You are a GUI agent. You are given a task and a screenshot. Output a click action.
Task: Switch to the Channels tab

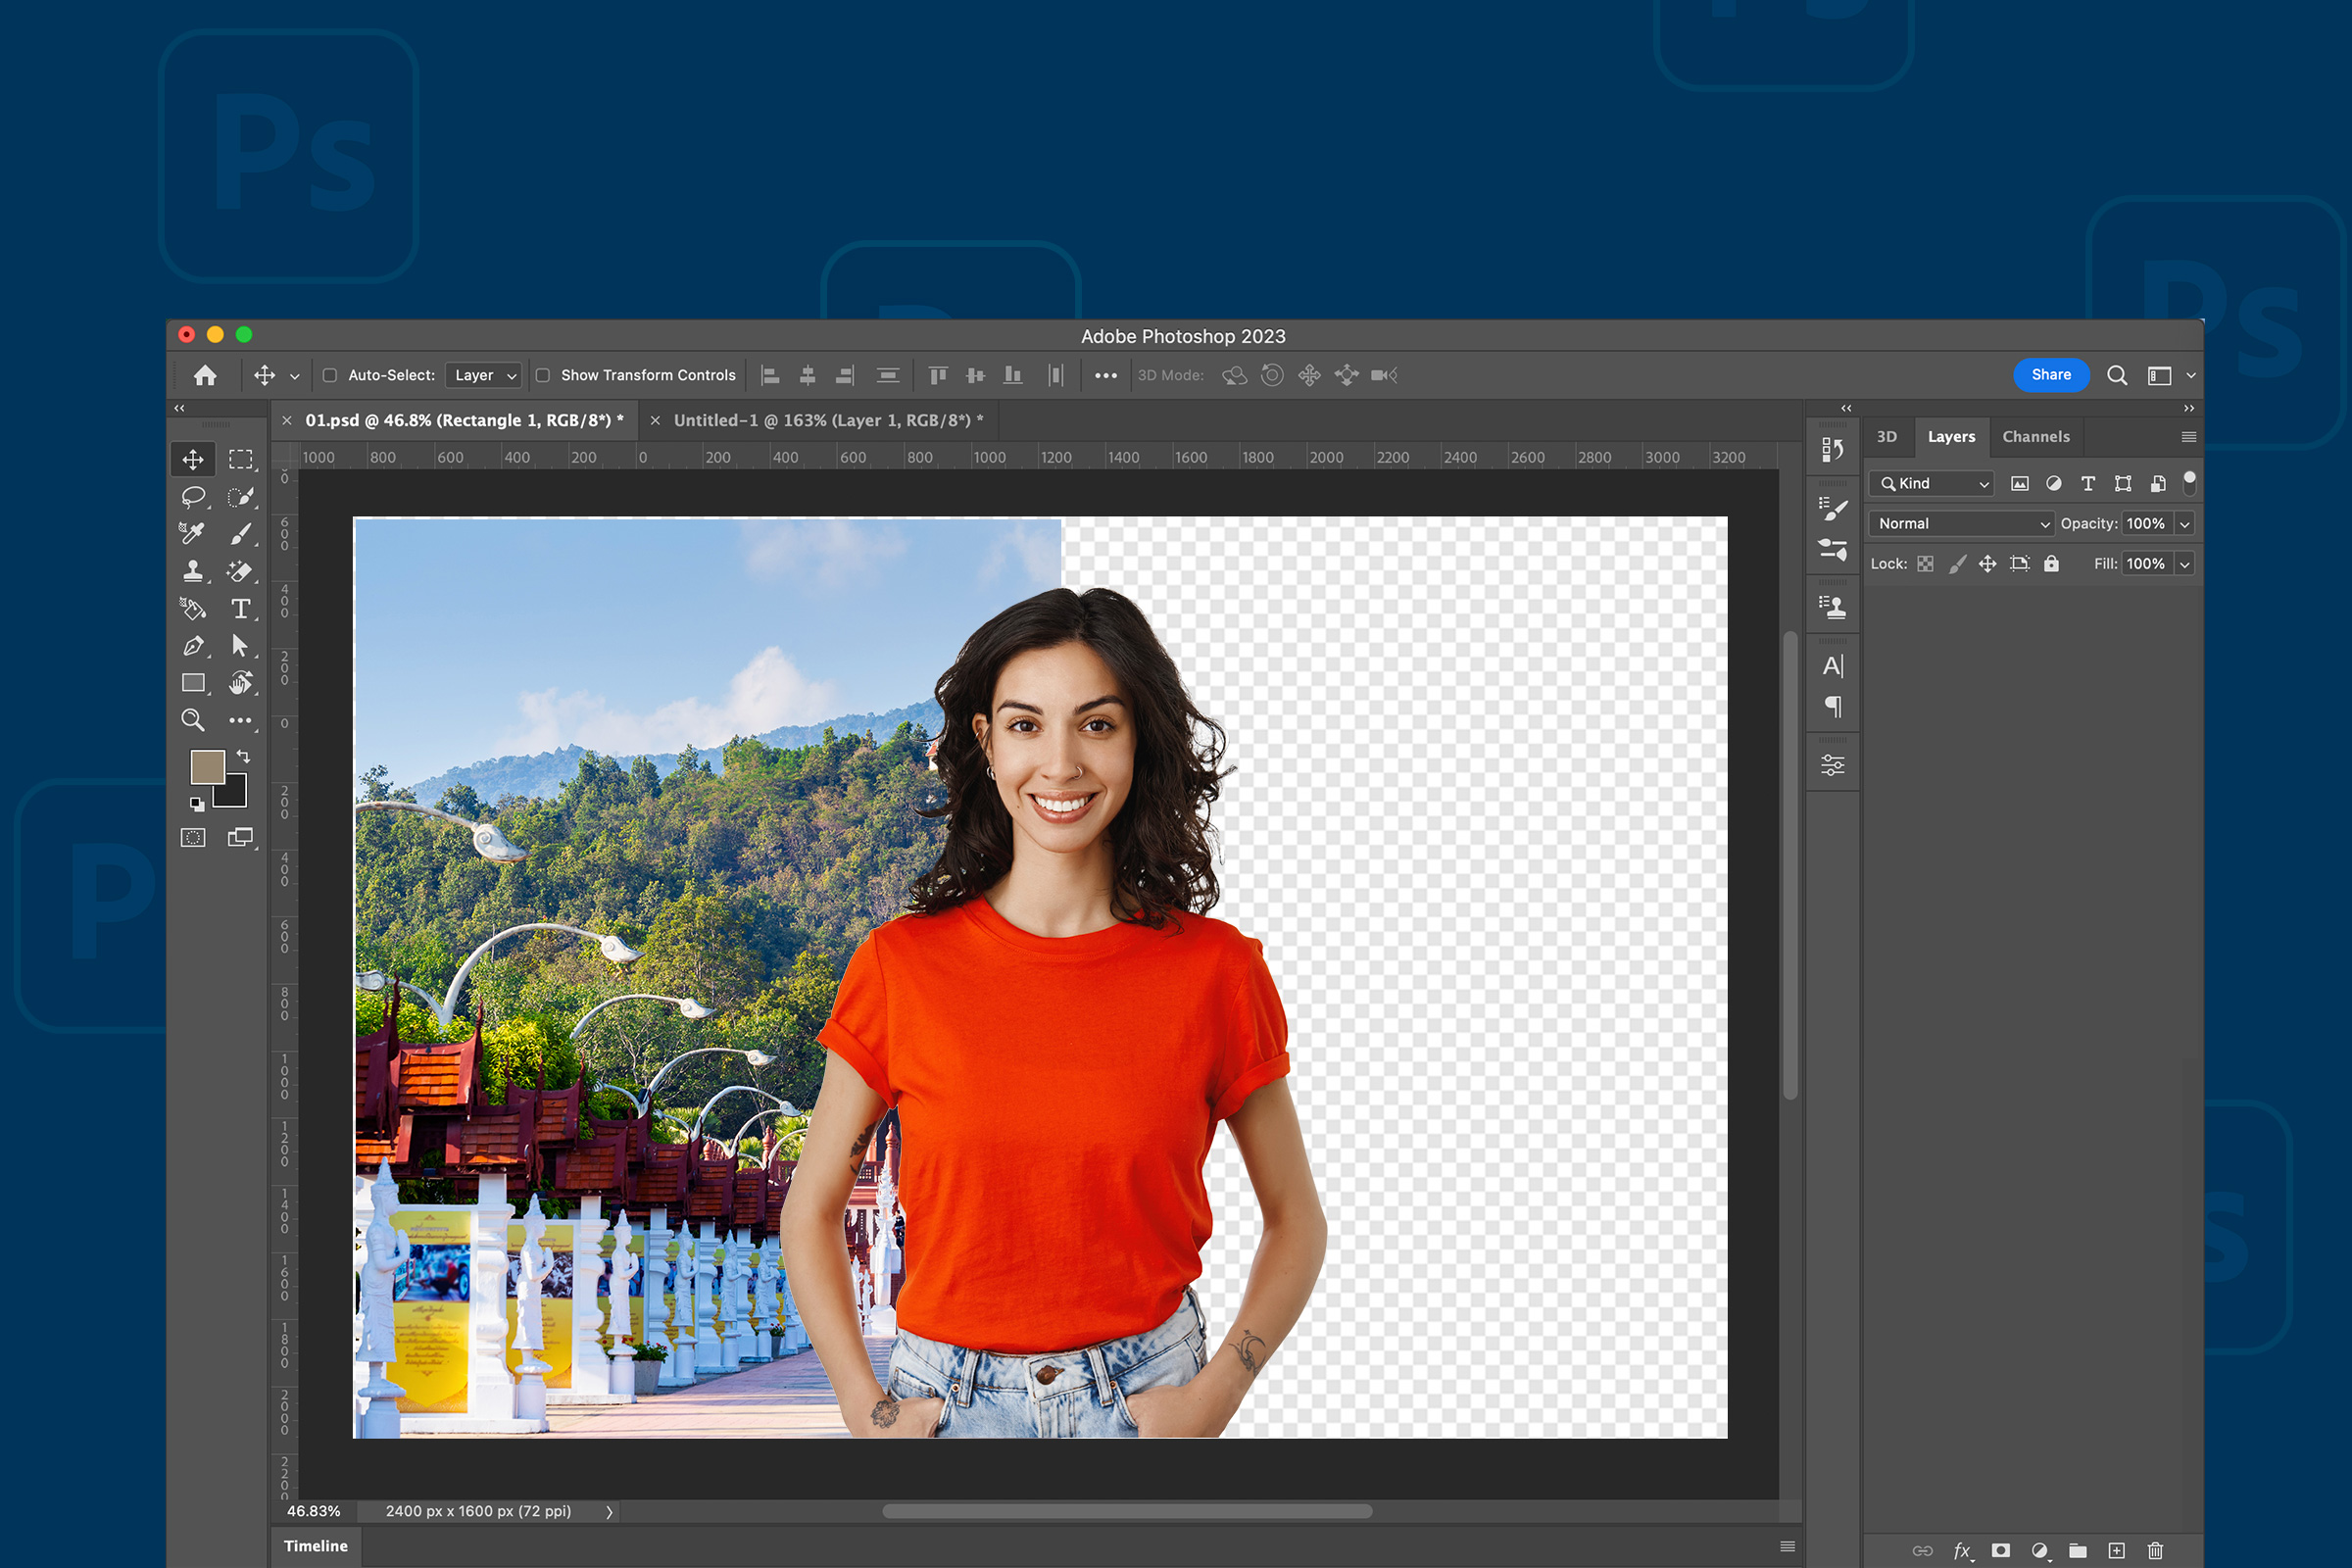[2036, 436]
